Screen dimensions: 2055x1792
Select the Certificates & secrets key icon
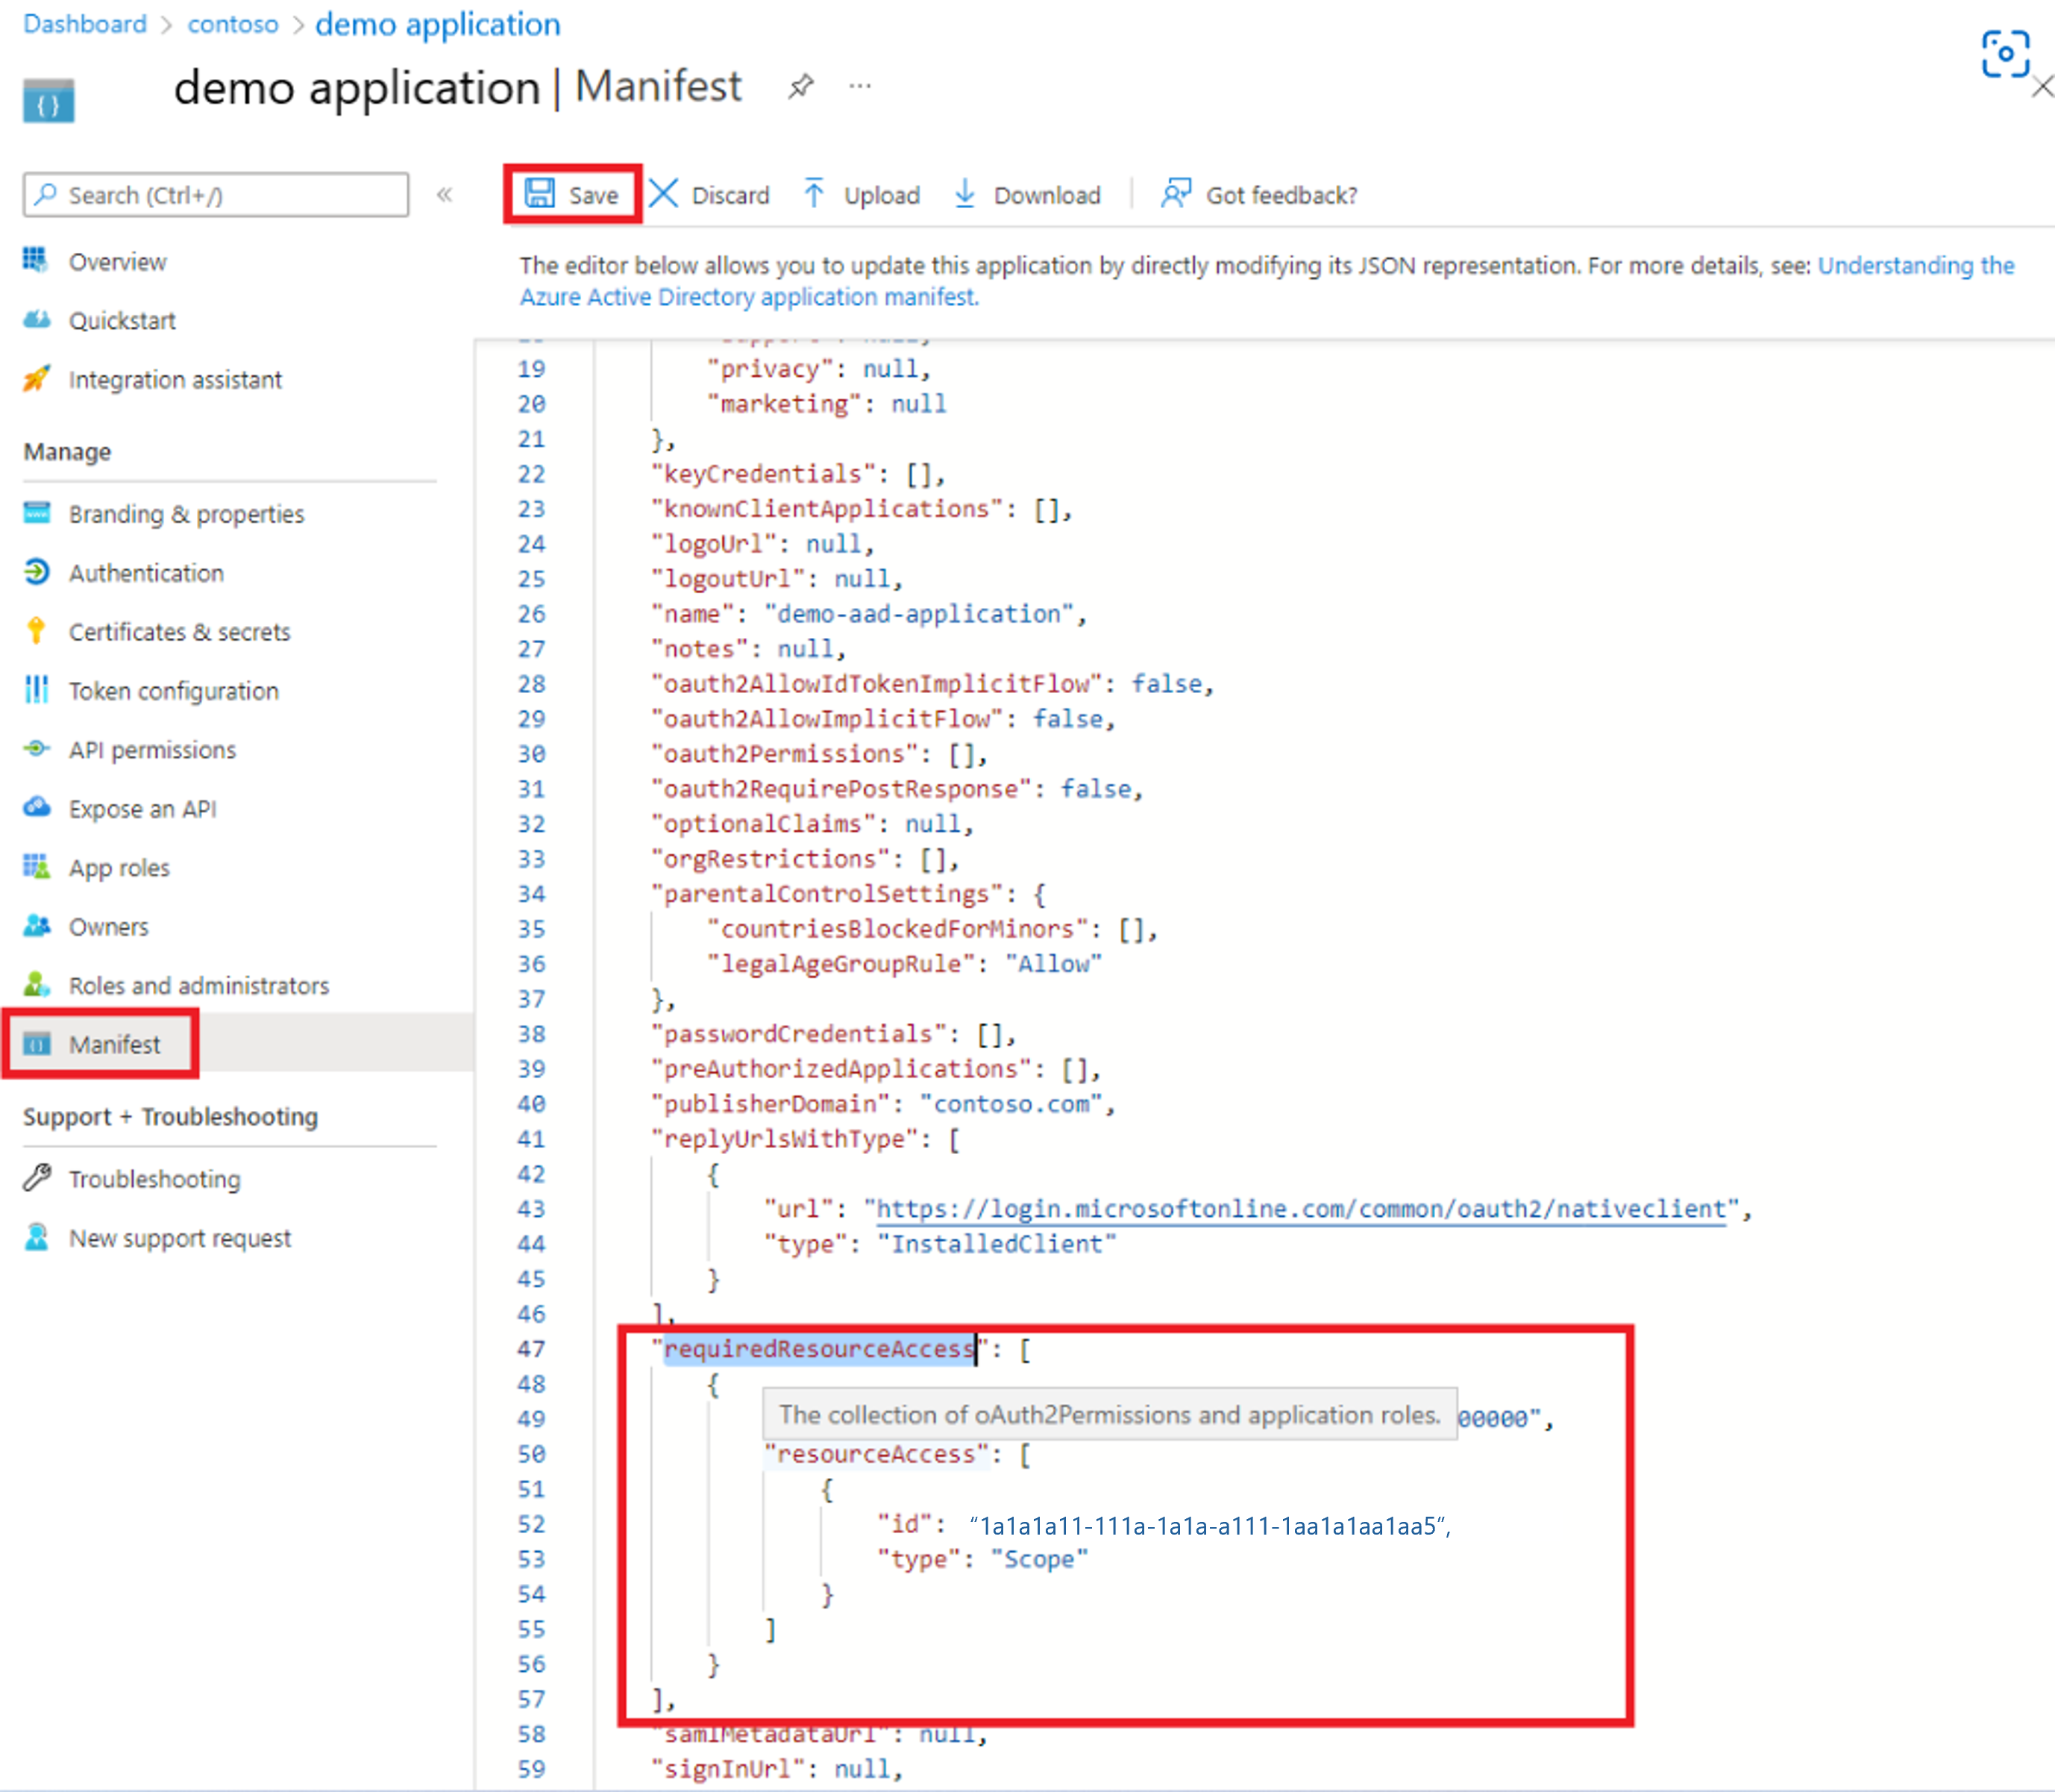pyautogui.click(x=36, y=631)
